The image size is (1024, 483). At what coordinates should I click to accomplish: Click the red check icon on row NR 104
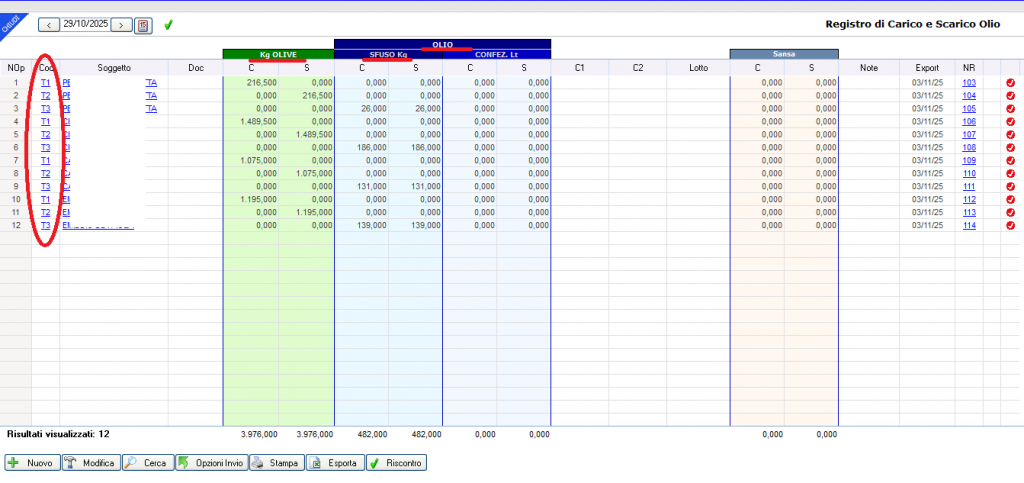coord(1011,96)
